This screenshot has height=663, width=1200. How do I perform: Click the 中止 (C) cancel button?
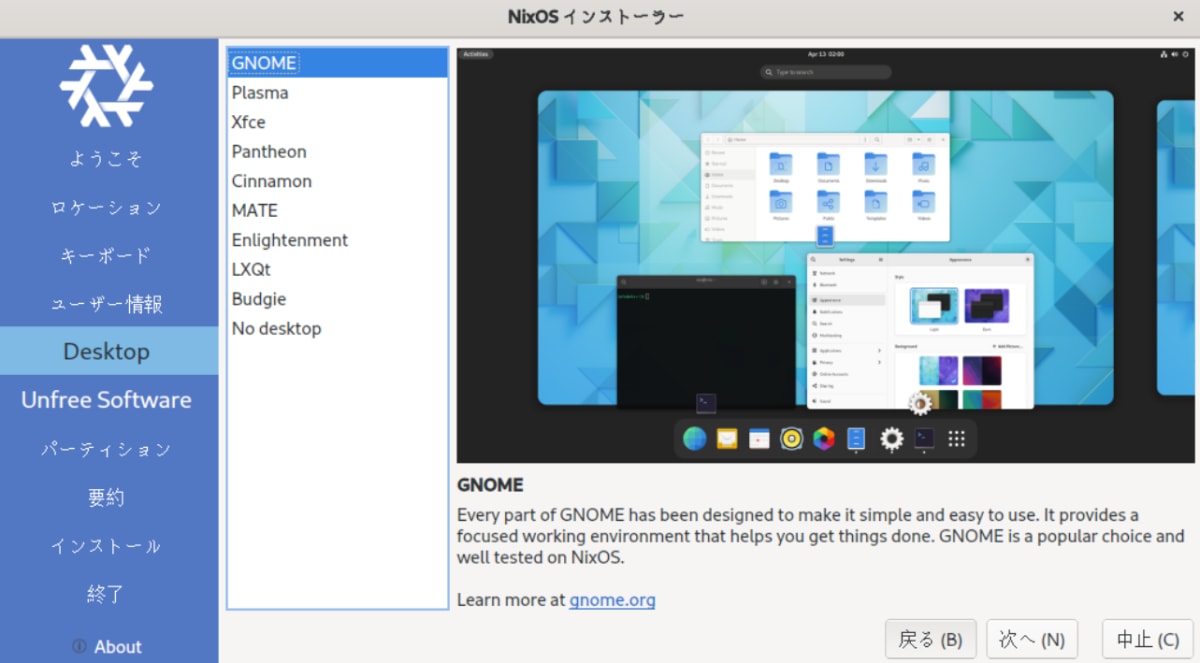pos(1147,639)
